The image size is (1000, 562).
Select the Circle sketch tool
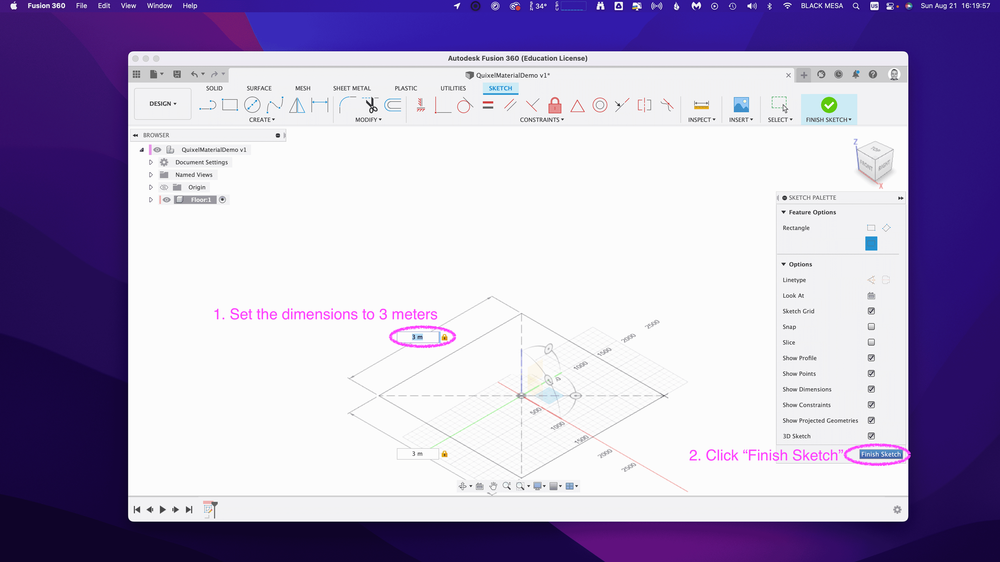click(253, 105)
